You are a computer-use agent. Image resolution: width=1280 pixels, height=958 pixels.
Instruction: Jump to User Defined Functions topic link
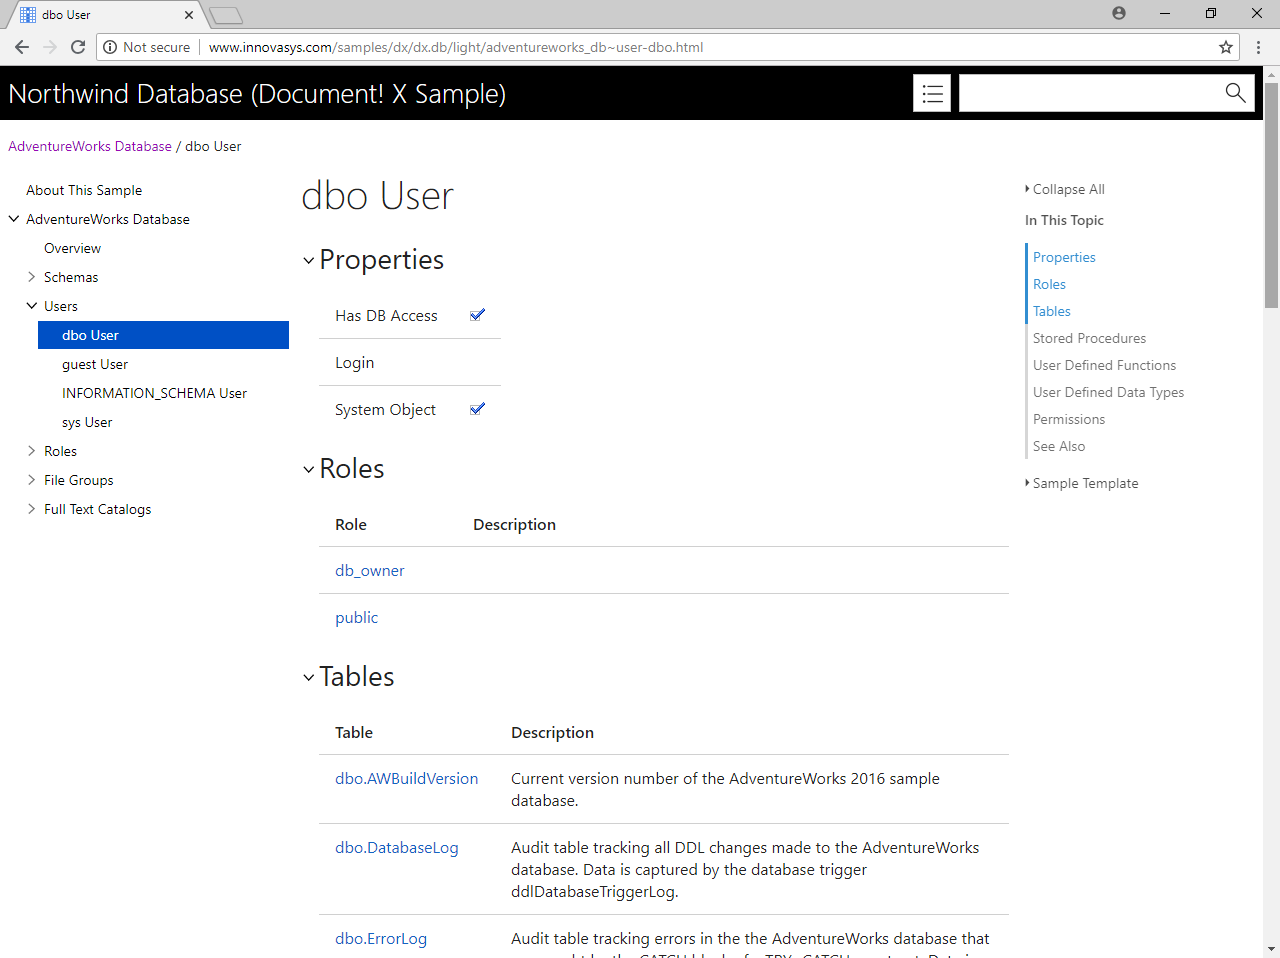[1104, 365]
